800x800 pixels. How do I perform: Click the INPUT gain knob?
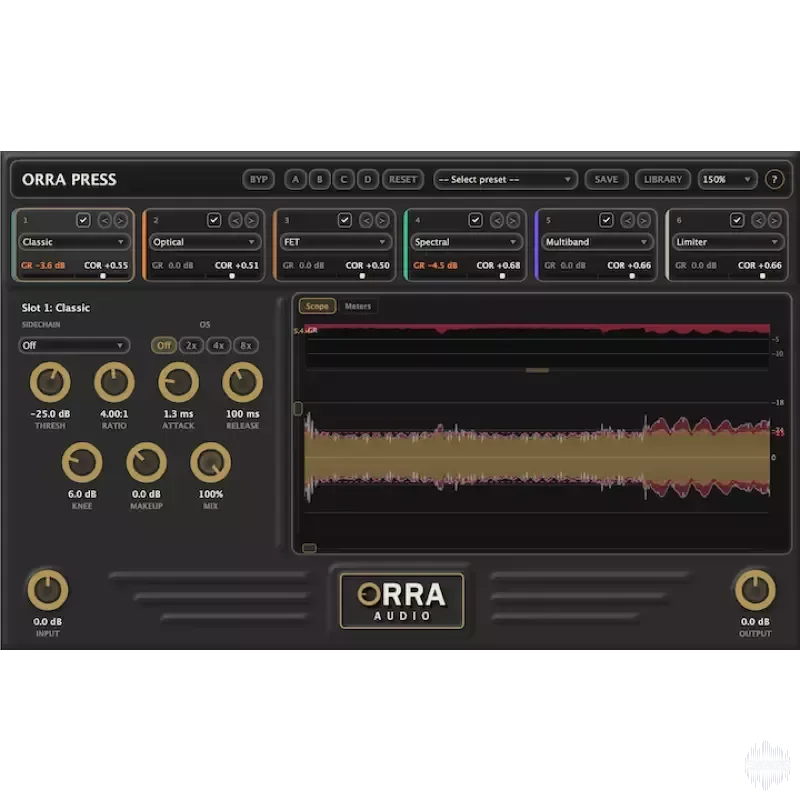click(47, 590)
